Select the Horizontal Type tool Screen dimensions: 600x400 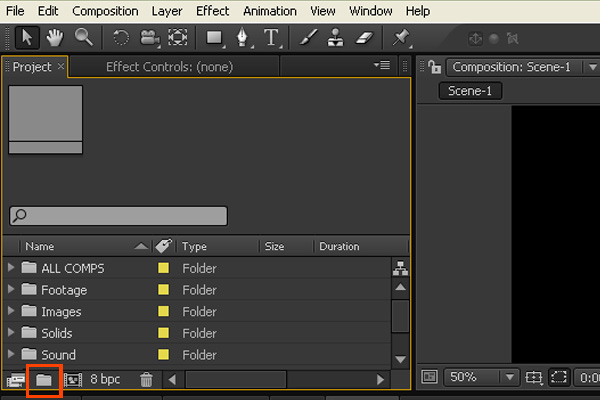(x=271, y=38)
